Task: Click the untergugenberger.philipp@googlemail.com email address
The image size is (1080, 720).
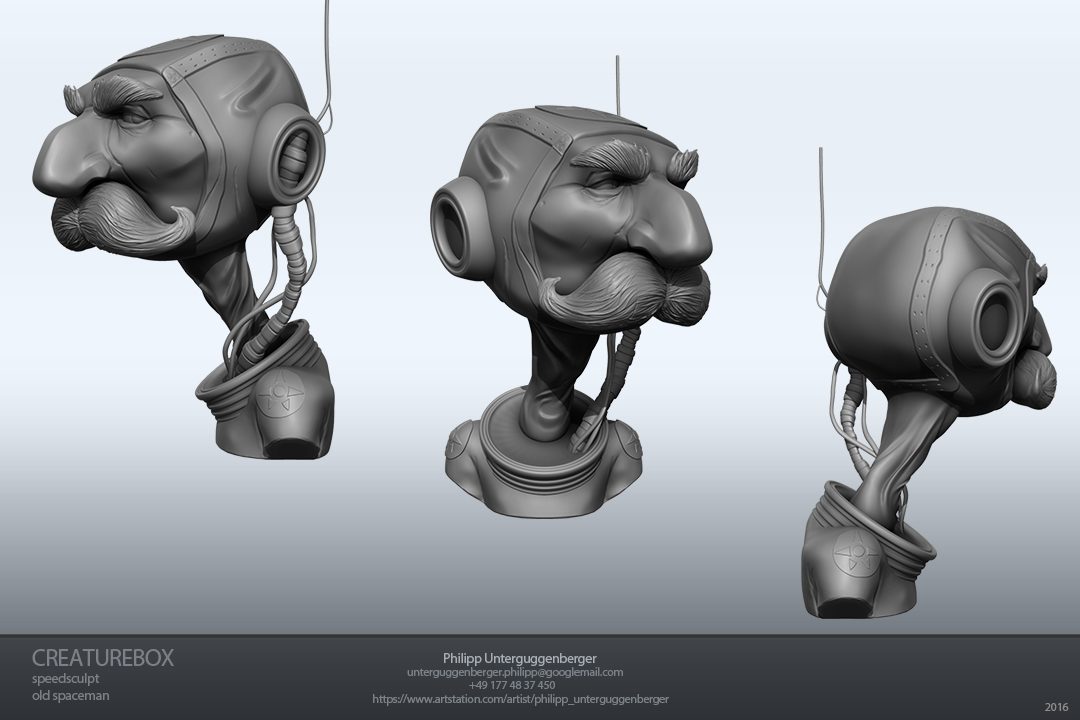Action: point(515,672)
